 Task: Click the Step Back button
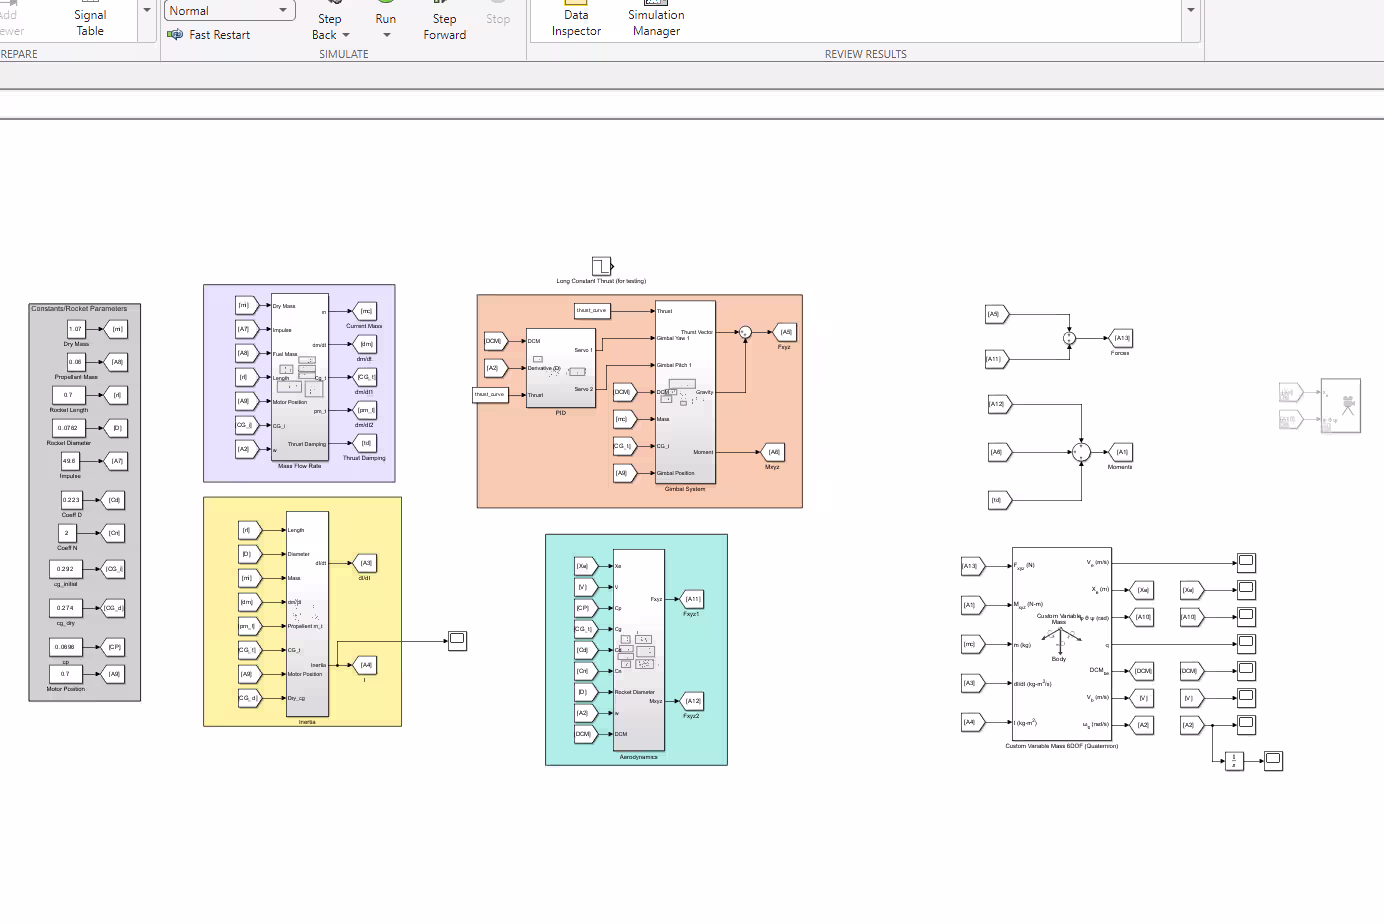pyautogui.click(x=329, y=20)
